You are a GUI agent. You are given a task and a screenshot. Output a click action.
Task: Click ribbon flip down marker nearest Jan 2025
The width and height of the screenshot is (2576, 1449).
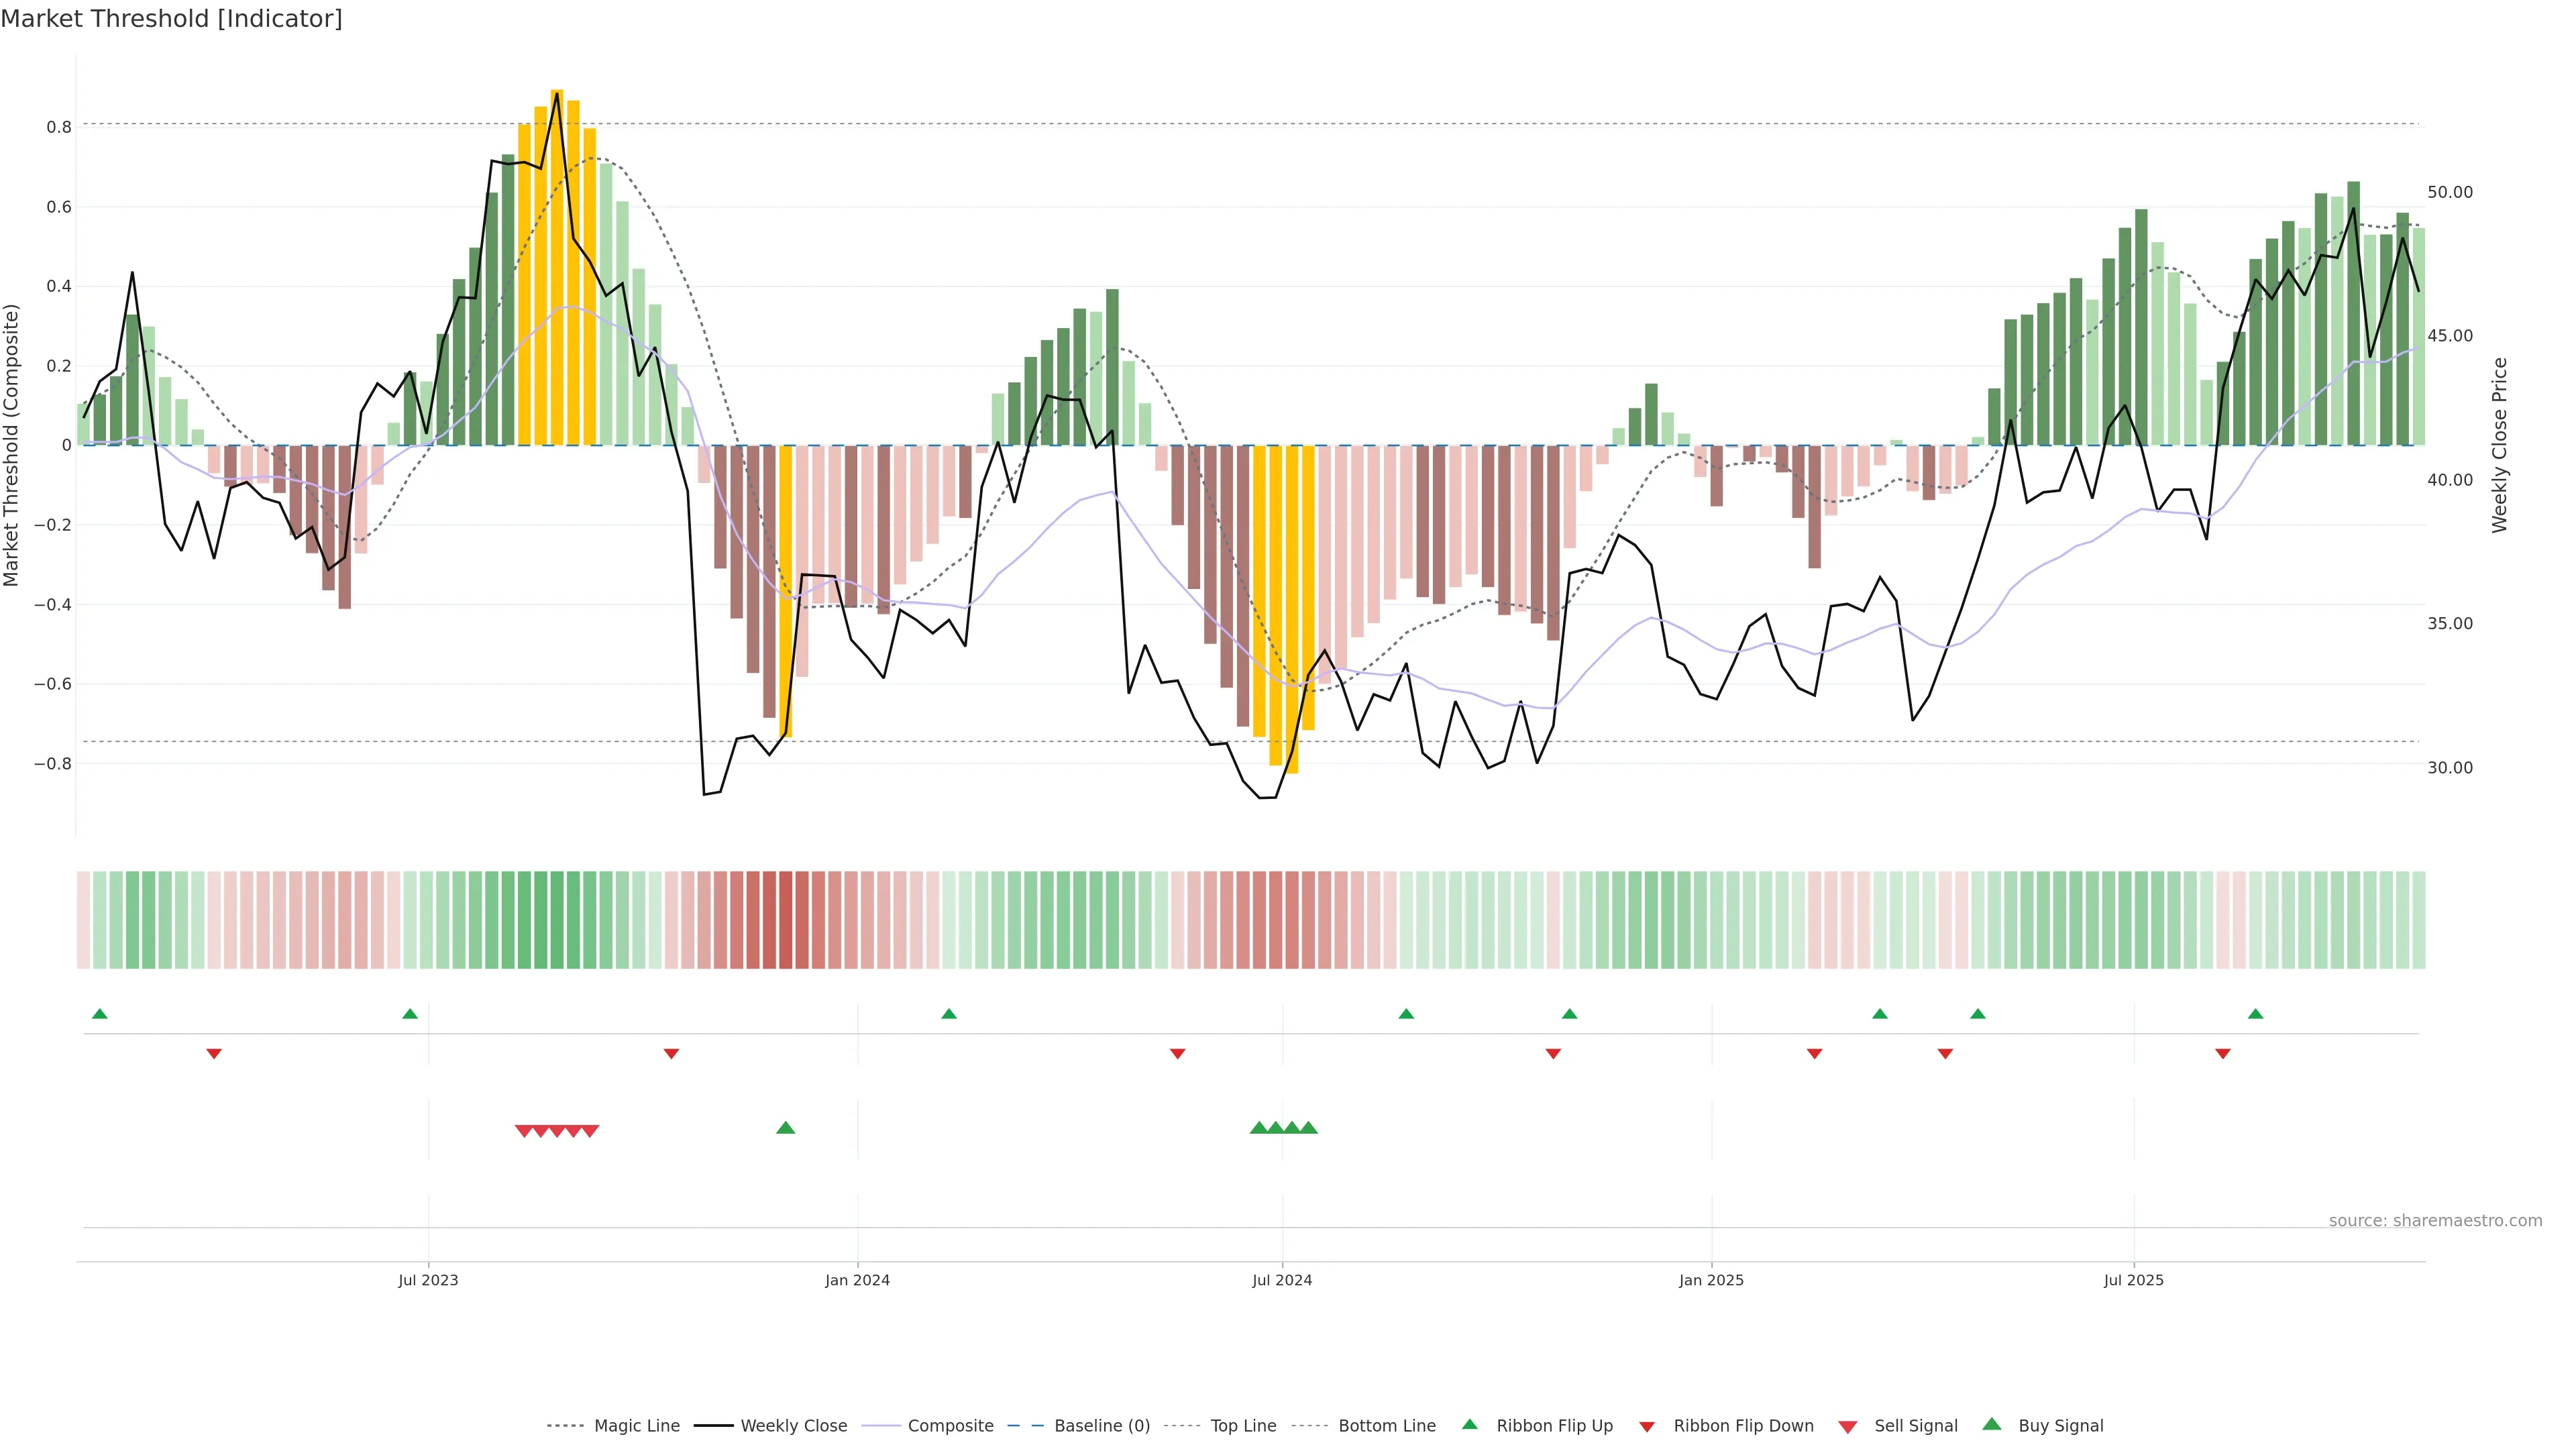pyautogui.click(x=1815, y=1054)
